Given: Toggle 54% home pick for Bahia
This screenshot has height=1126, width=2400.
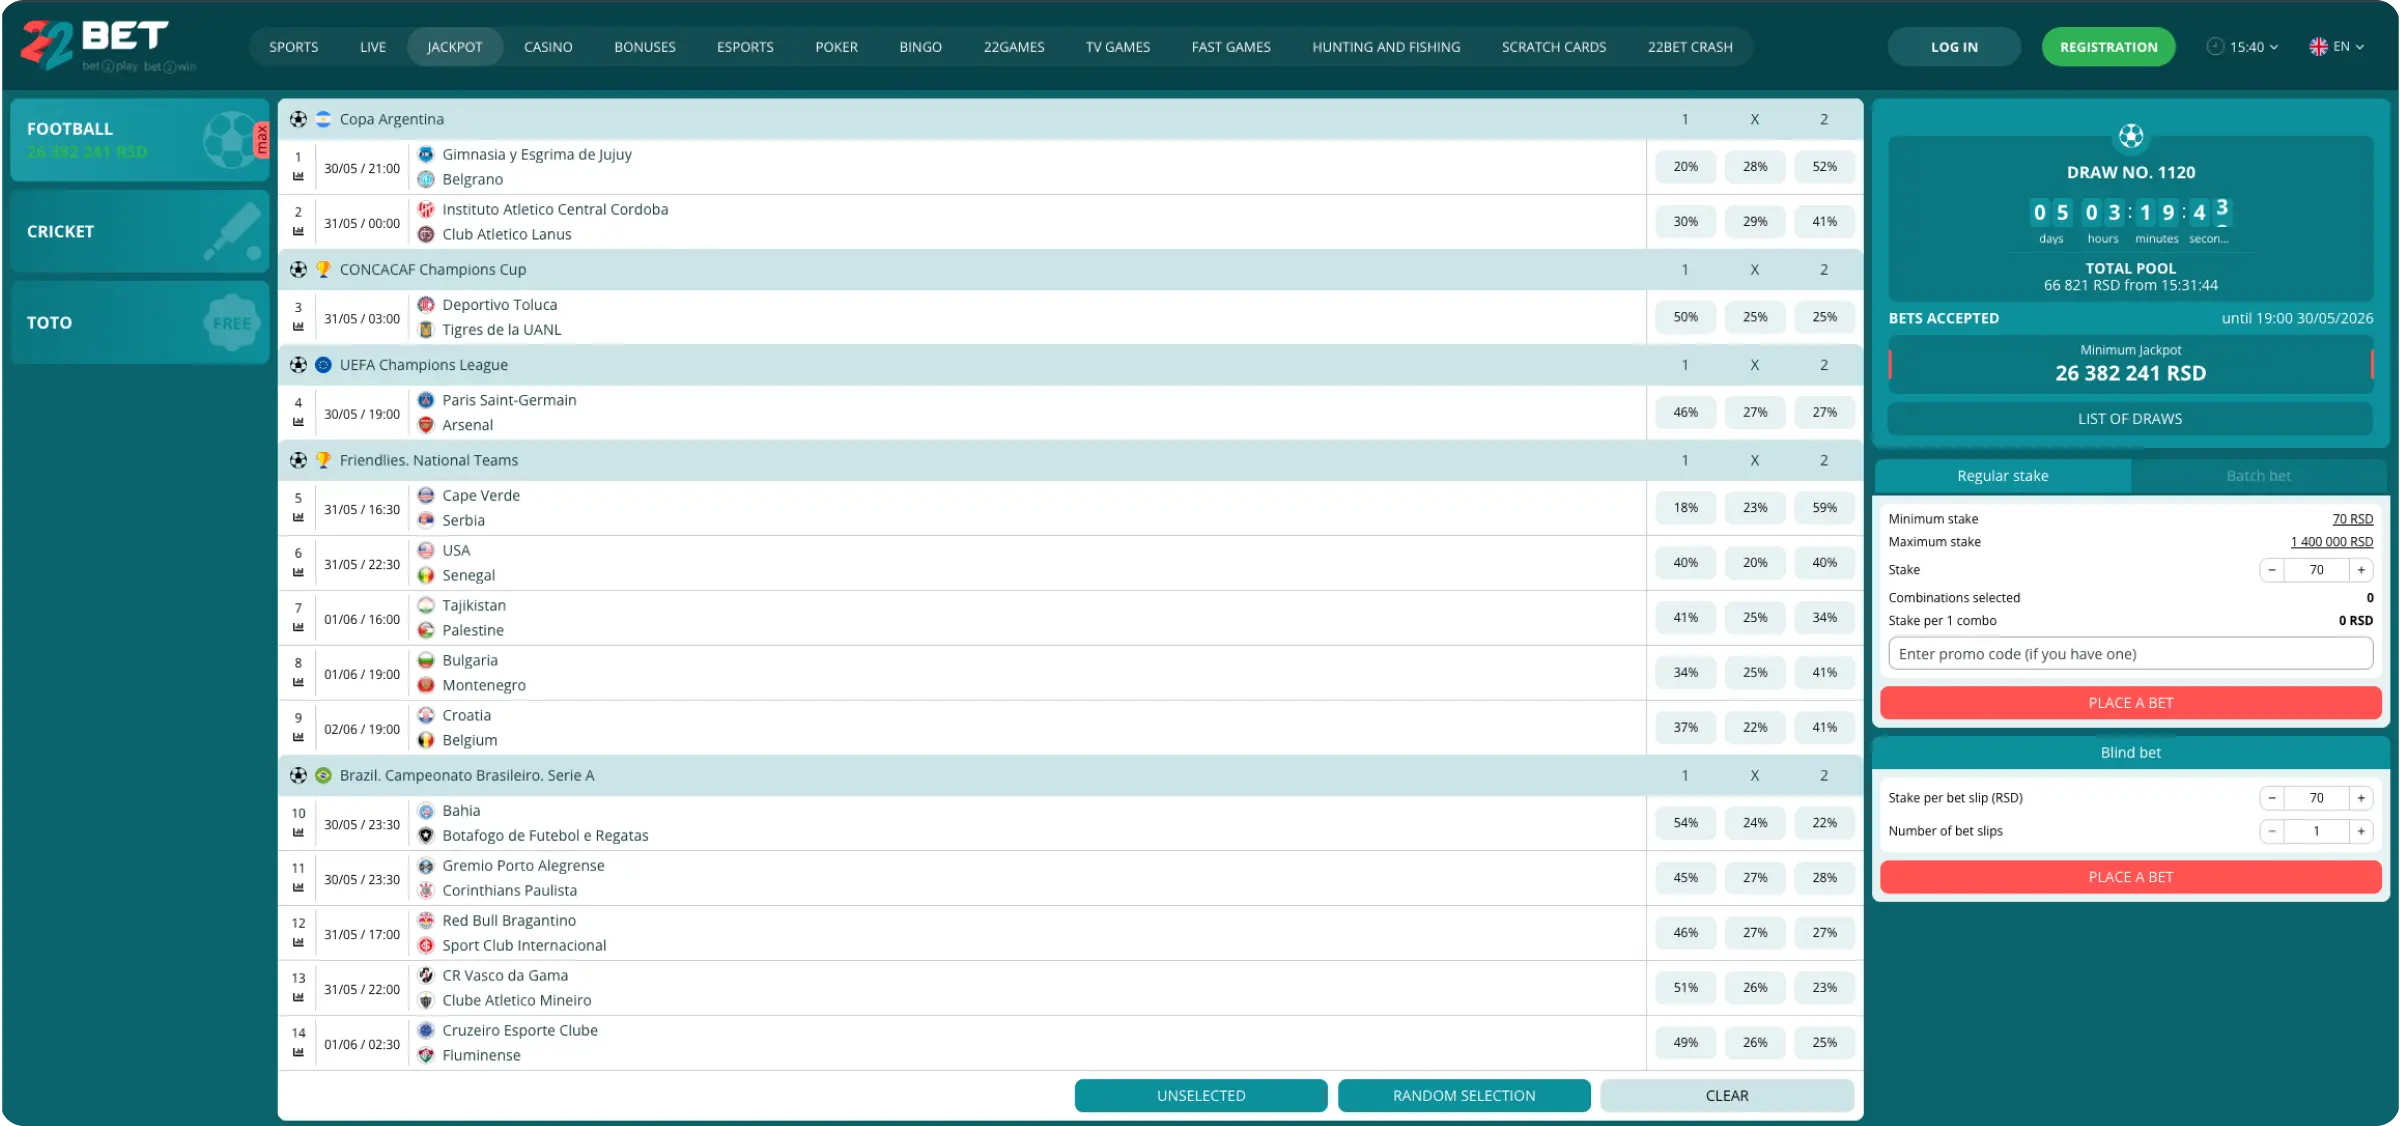Looking at the screenshot, I should pos(1686,823).
